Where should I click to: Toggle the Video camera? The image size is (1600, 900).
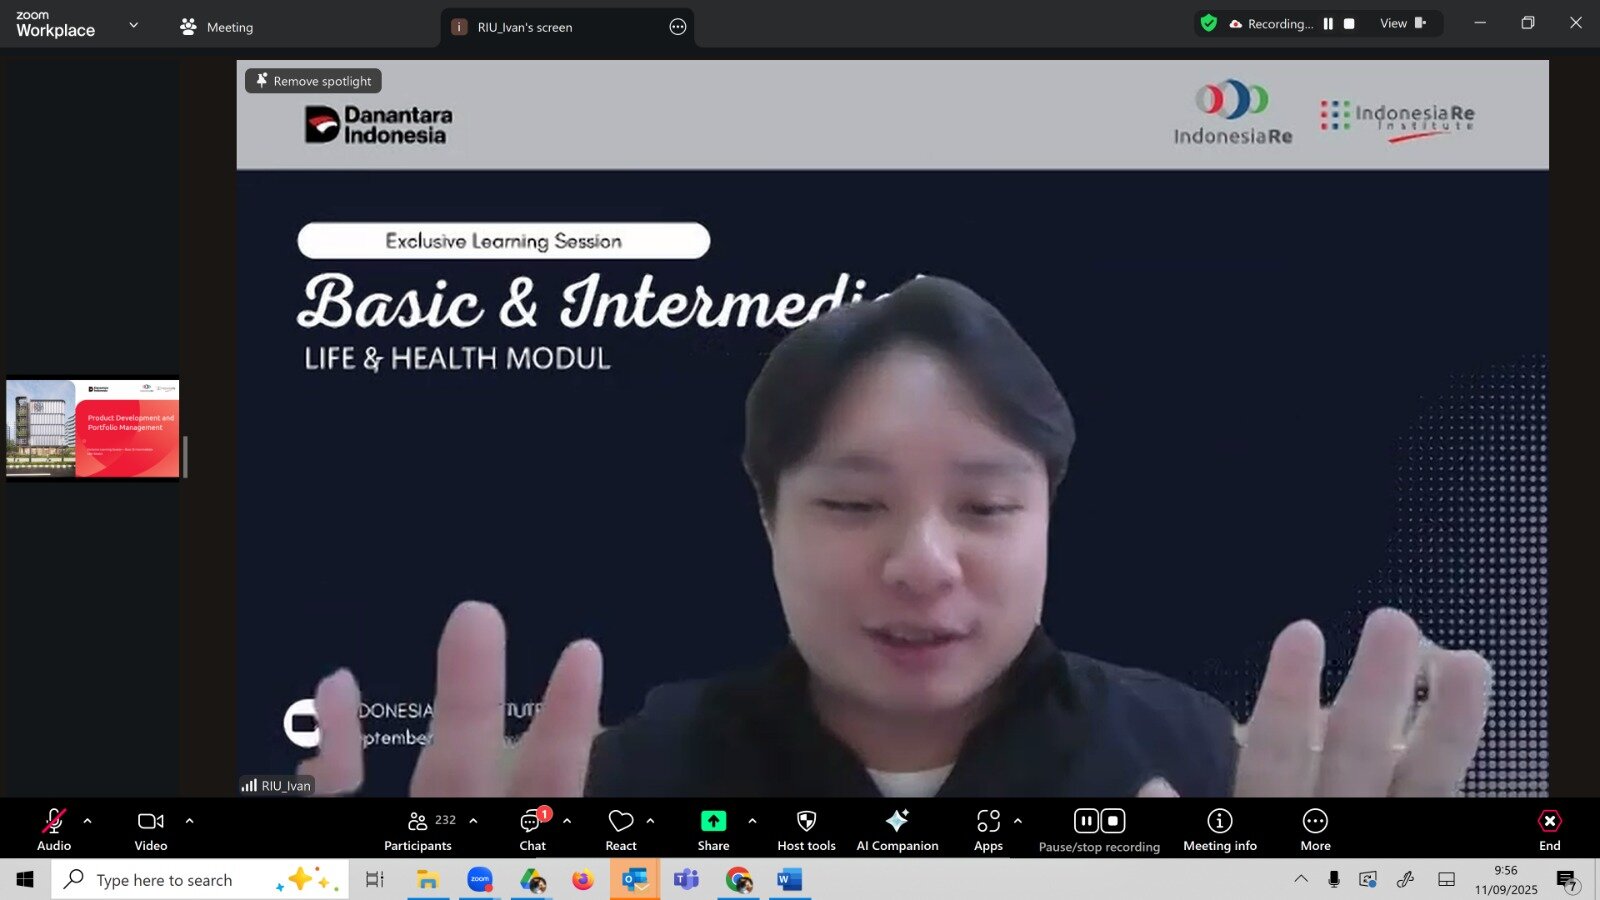[151, 830]
